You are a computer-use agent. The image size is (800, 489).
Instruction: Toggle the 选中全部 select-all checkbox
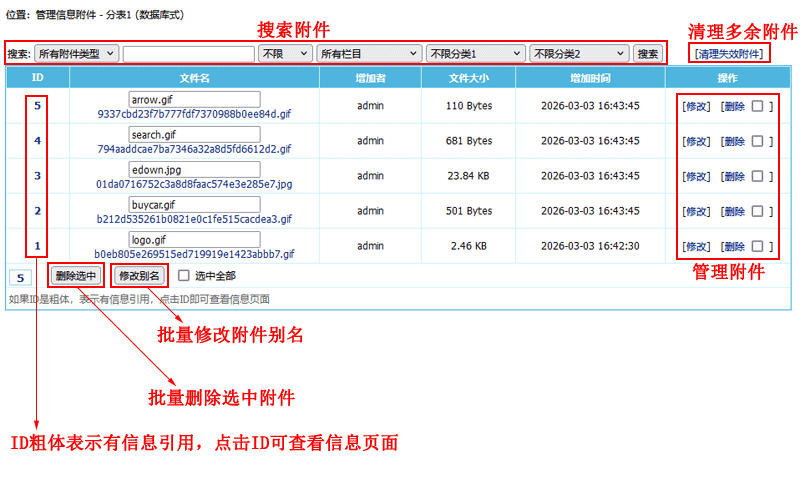pos(183,276)
